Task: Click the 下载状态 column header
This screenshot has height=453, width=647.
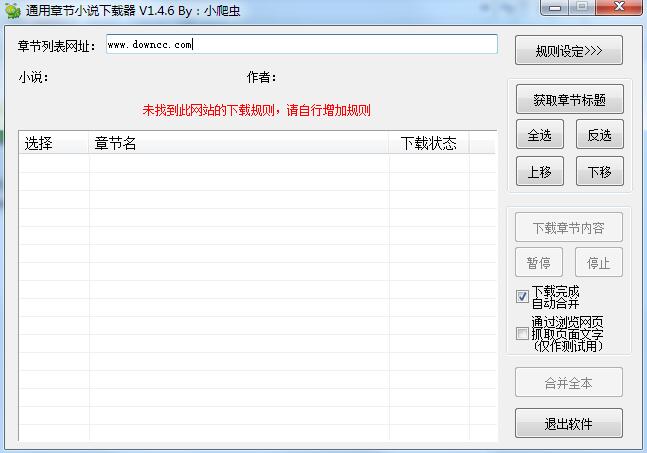Action: [429, 143]
